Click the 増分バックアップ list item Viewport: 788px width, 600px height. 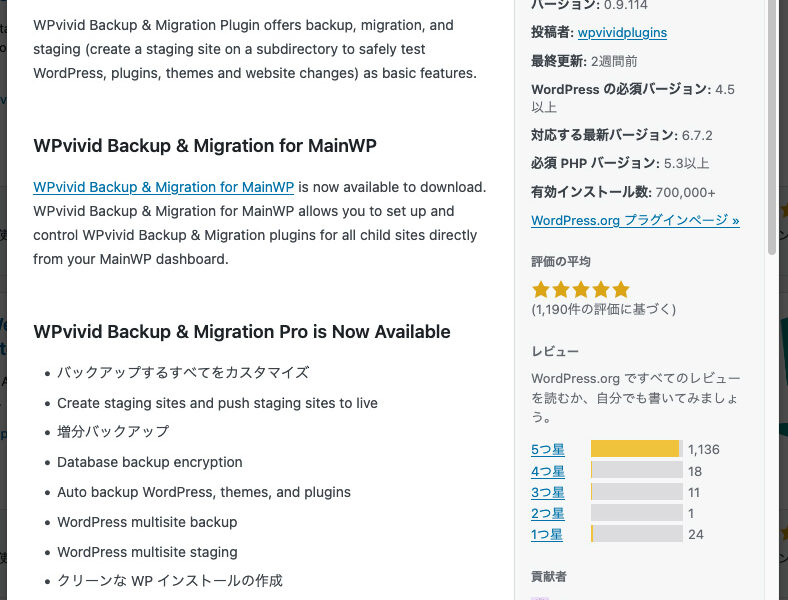coord(113,432)
